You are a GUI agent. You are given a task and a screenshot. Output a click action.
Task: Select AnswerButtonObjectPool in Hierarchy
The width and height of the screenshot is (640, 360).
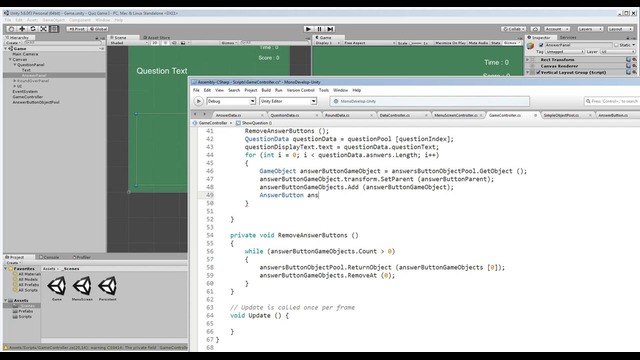pos(36,102)
